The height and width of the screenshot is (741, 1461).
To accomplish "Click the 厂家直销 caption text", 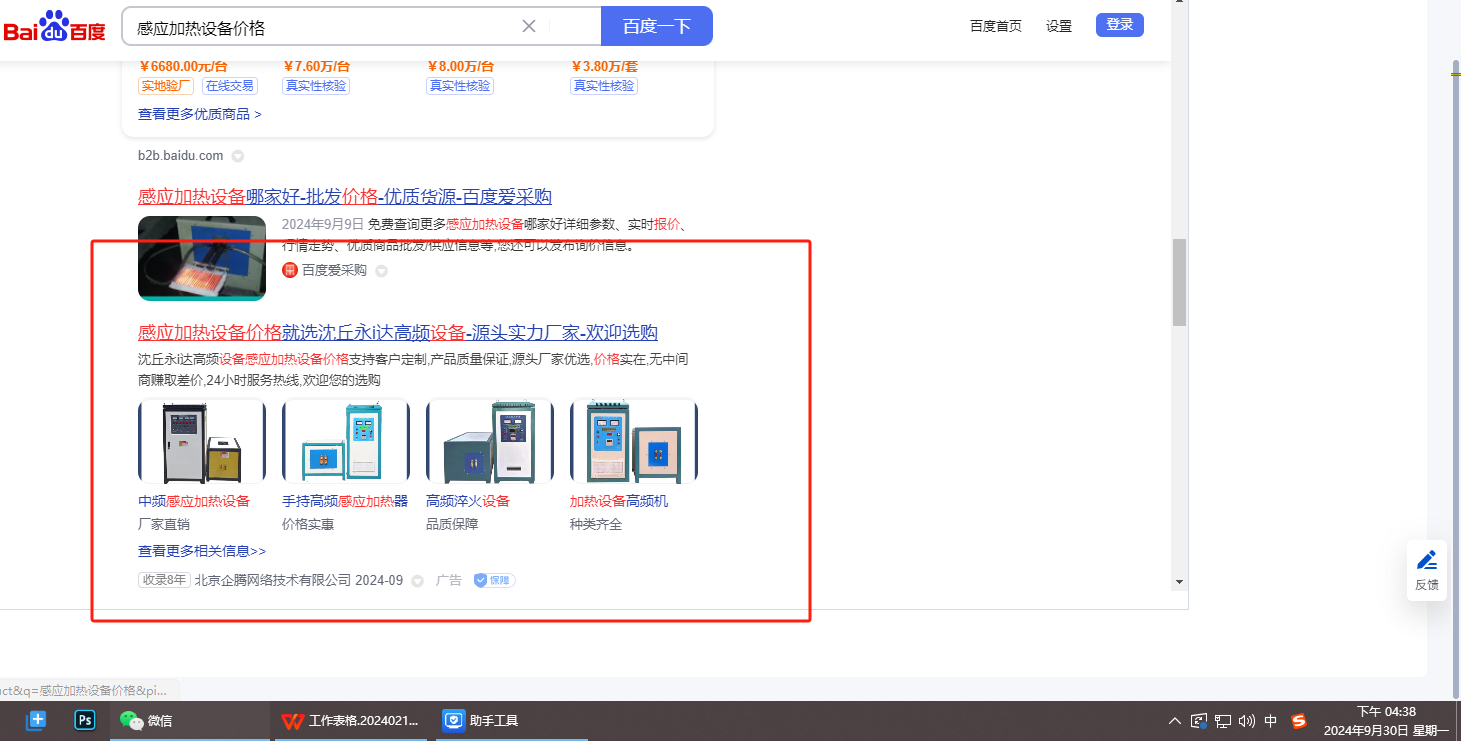I will [164, 524].
